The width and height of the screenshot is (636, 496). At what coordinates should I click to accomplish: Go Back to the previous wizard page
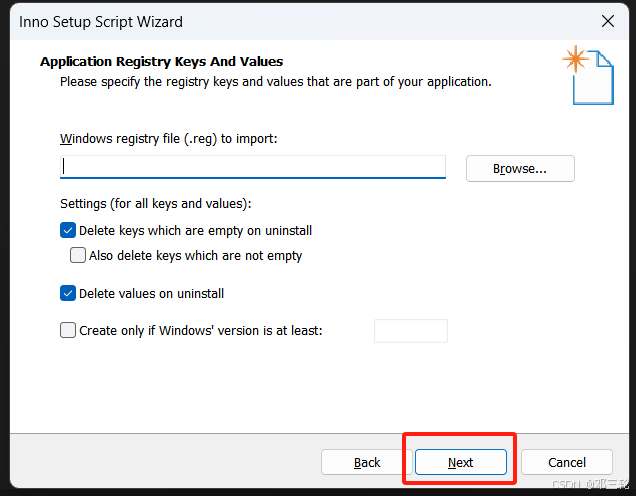tap(367, 462)
